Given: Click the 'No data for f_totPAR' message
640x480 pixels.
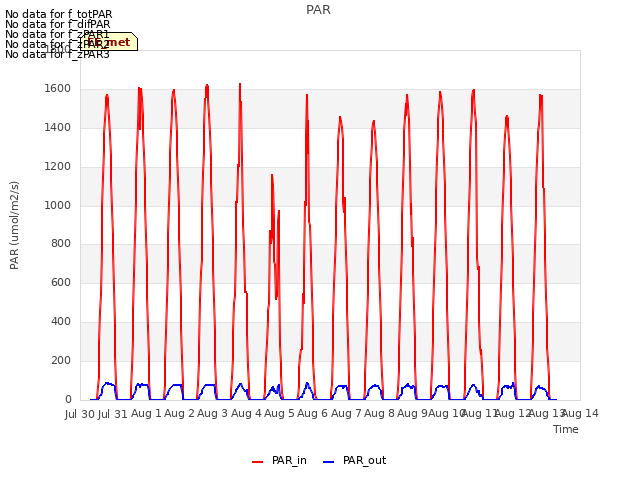Looking at the screenshot, I should point(59,14).
